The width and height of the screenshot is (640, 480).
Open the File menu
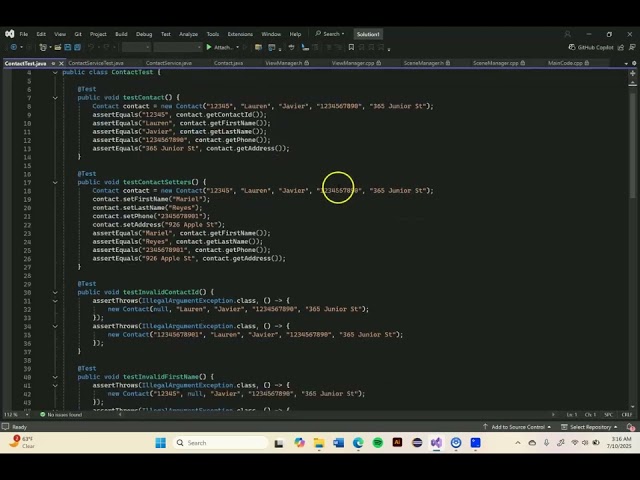click(x=24, y=34)
